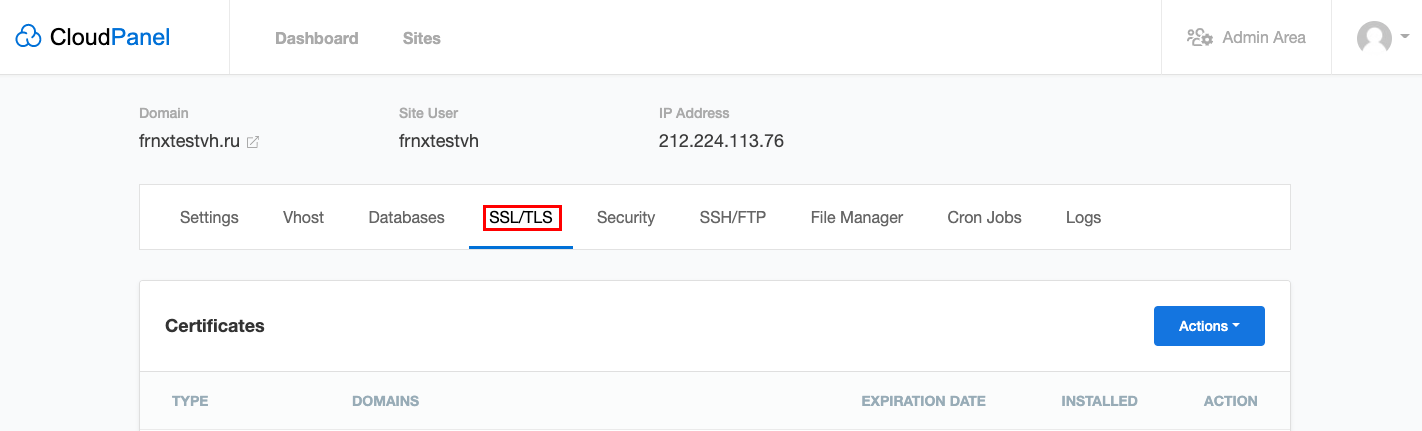The height and width of the screenshot is (431, 1422).
Task: Click the CloudPanel brand name text
Action: coord(110,37)
